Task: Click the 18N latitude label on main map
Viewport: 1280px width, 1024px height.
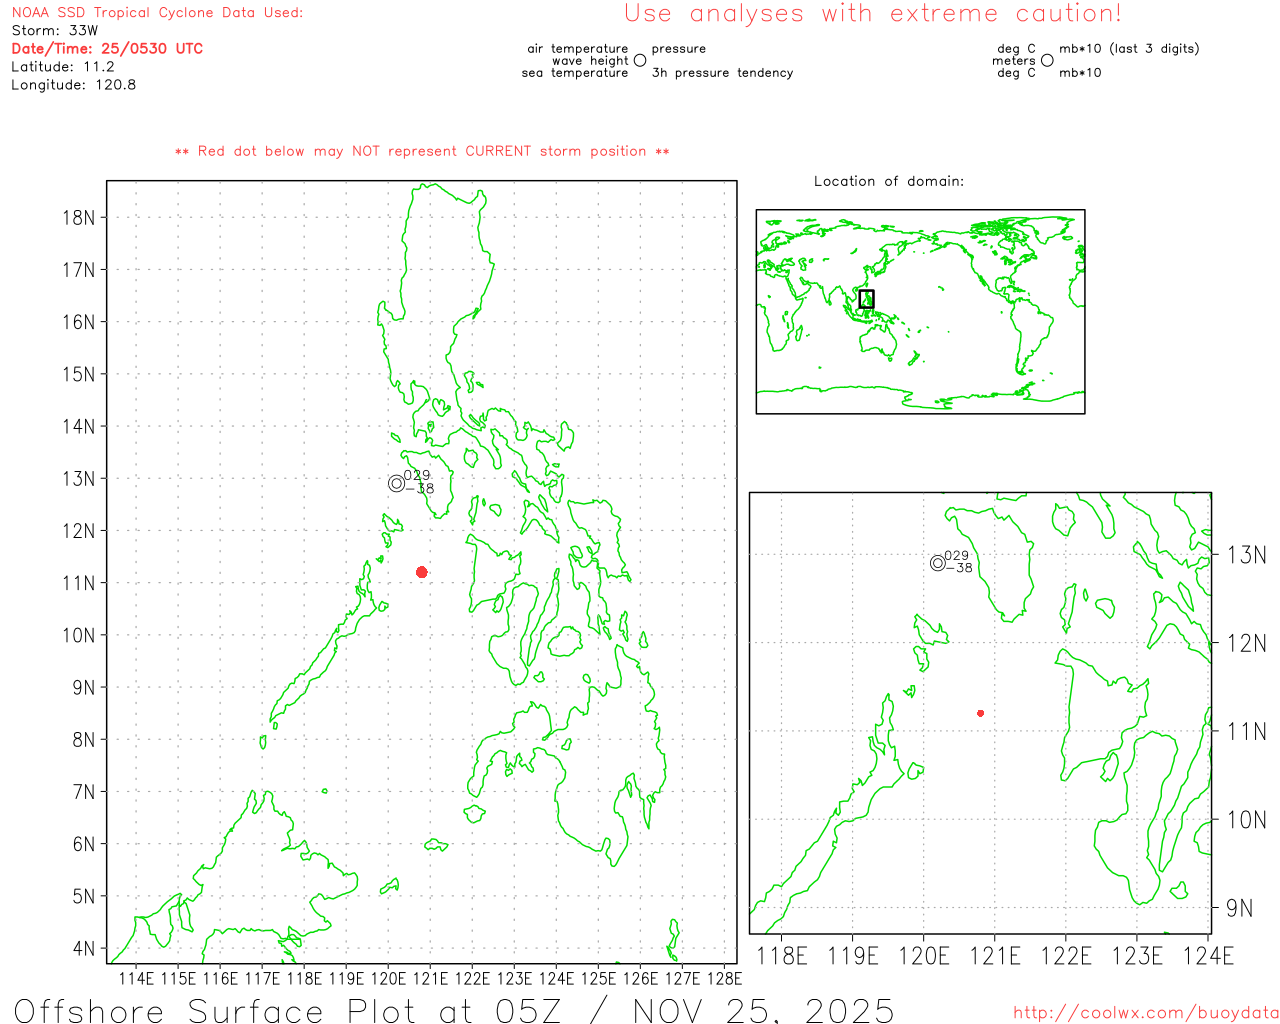Action: coord(78,218)
